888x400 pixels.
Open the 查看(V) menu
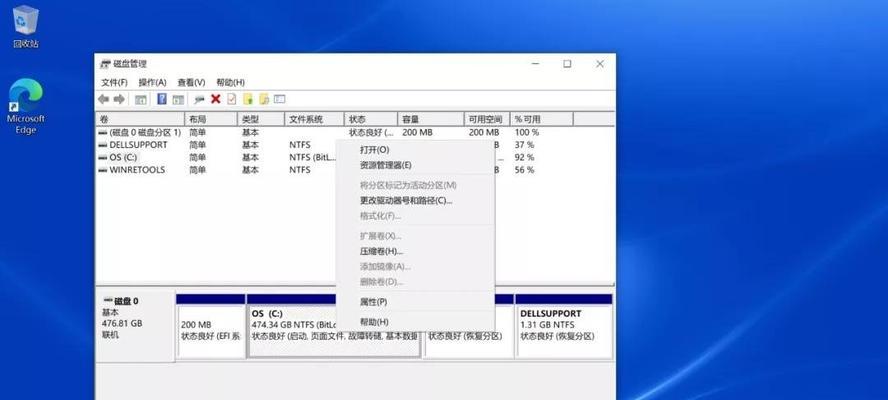coord(191,82)
